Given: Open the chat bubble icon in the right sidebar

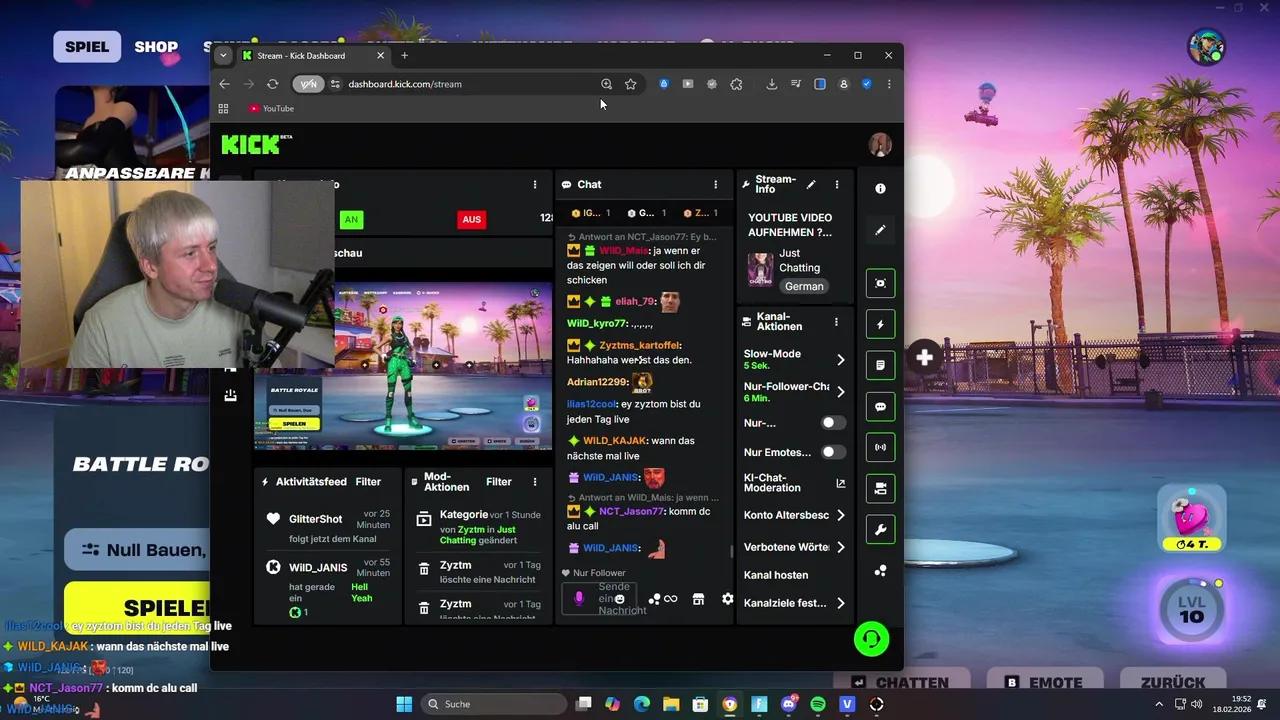Looking at the screenshot, I should 880,407.
